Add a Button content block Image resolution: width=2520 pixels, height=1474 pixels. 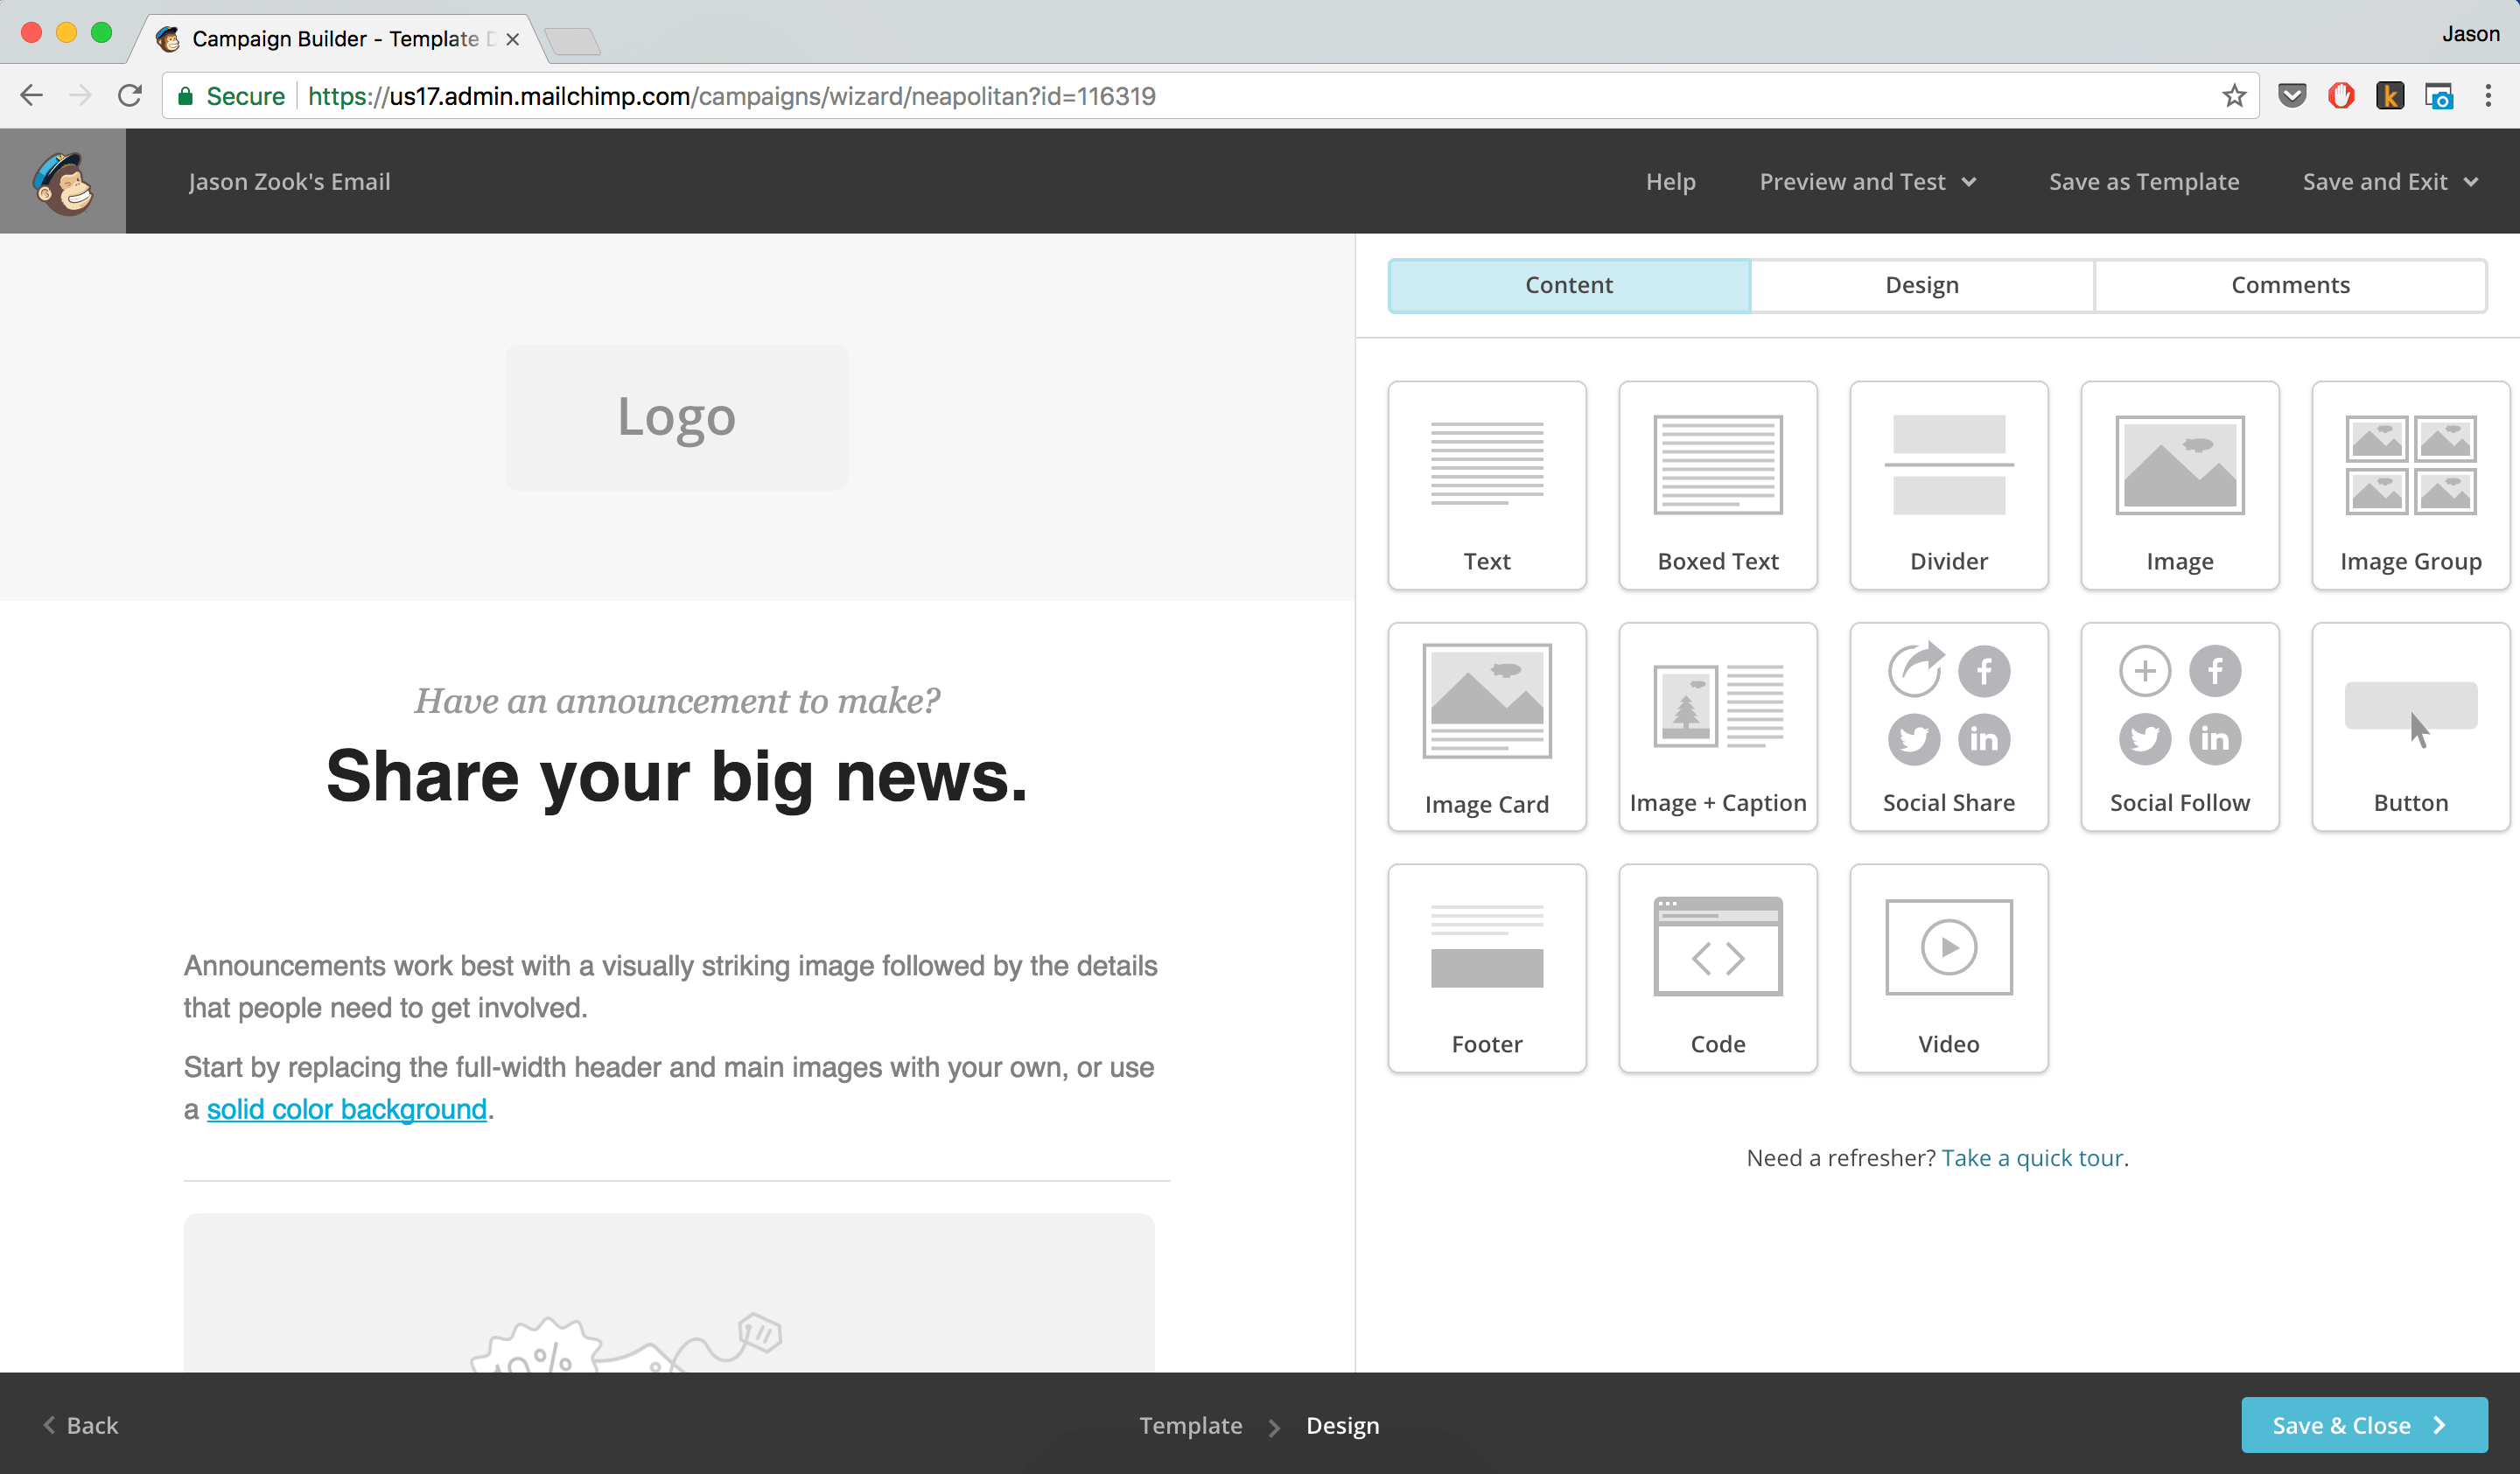point(2410,727)
